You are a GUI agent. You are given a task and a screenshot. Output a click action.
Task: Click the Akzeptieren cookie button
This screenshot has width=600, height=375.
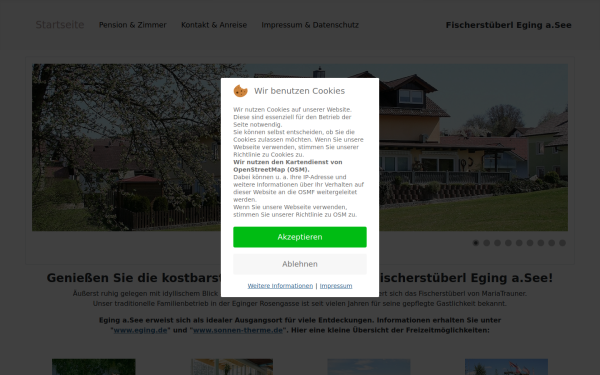coord(300,237)
